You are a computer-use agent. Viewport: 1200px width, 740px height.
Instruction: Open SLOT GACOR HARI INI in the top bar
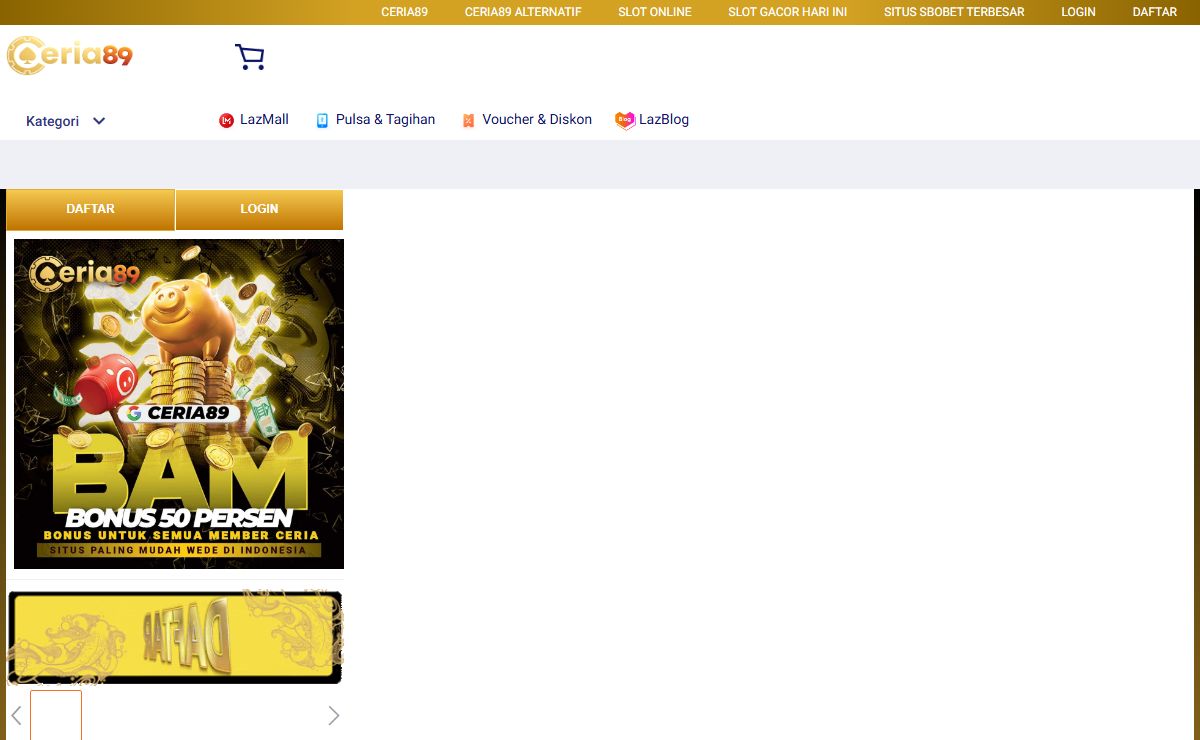click(x=787, y=12)
